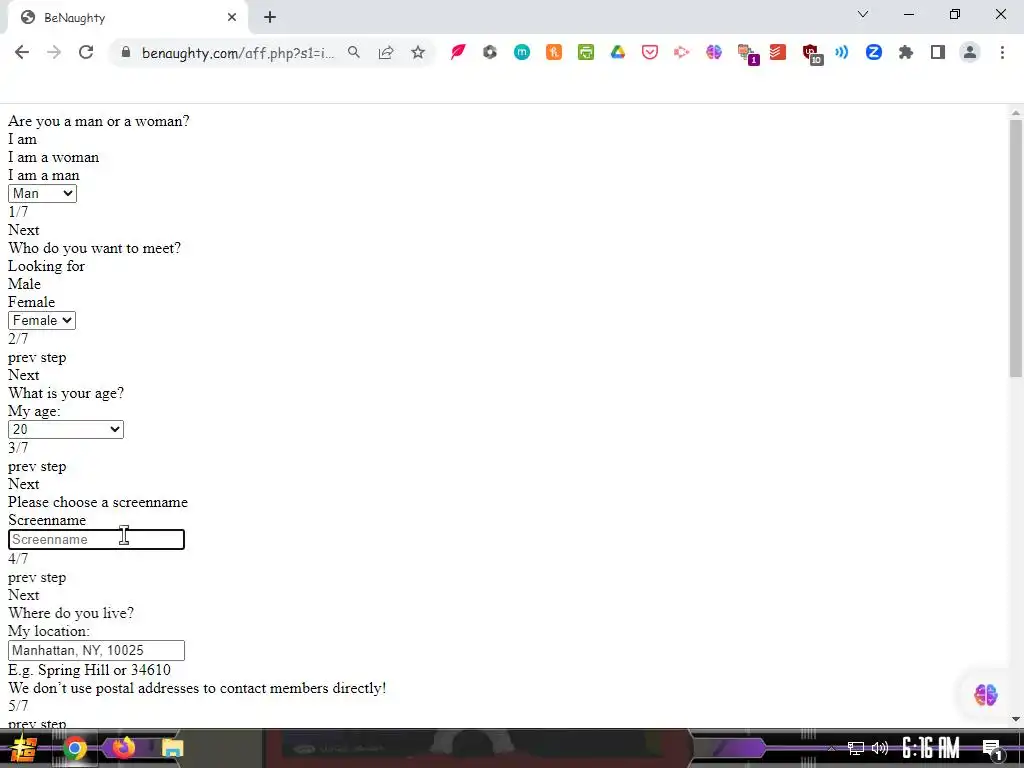
Task: Click the 6:16 AM taskbar clock
Action: 931,748
